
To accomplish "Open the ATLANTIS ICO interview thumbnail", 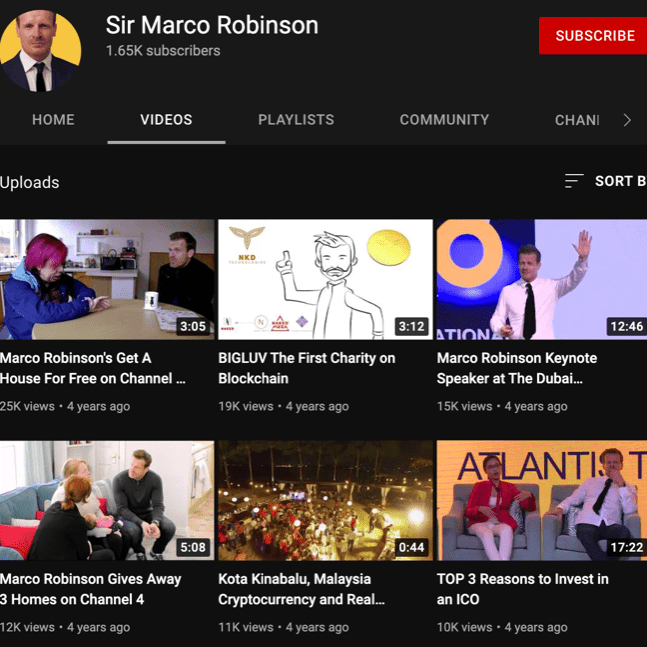I will click(x=542, y=500).
